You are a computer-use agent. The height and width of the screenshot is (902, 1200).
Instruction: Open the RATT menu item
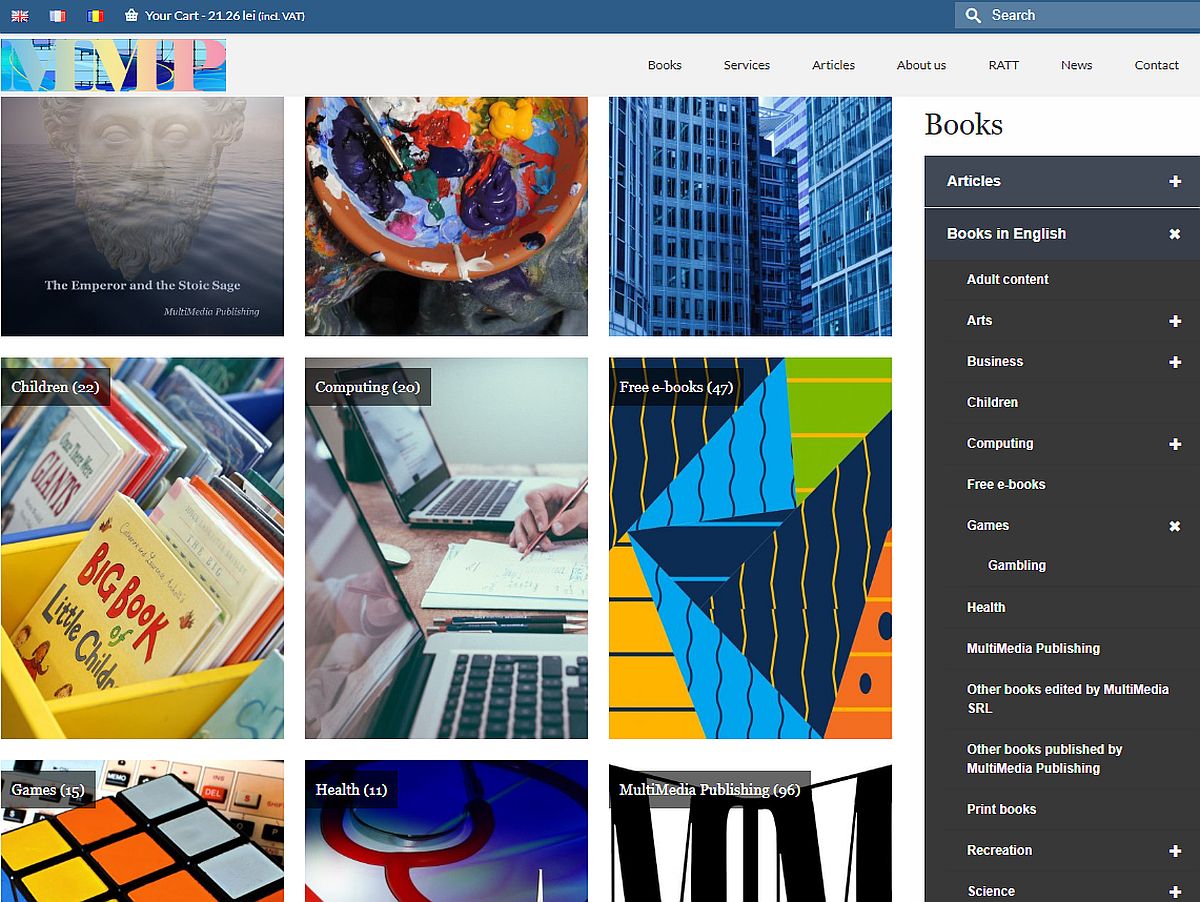(x=1004, y=65)
